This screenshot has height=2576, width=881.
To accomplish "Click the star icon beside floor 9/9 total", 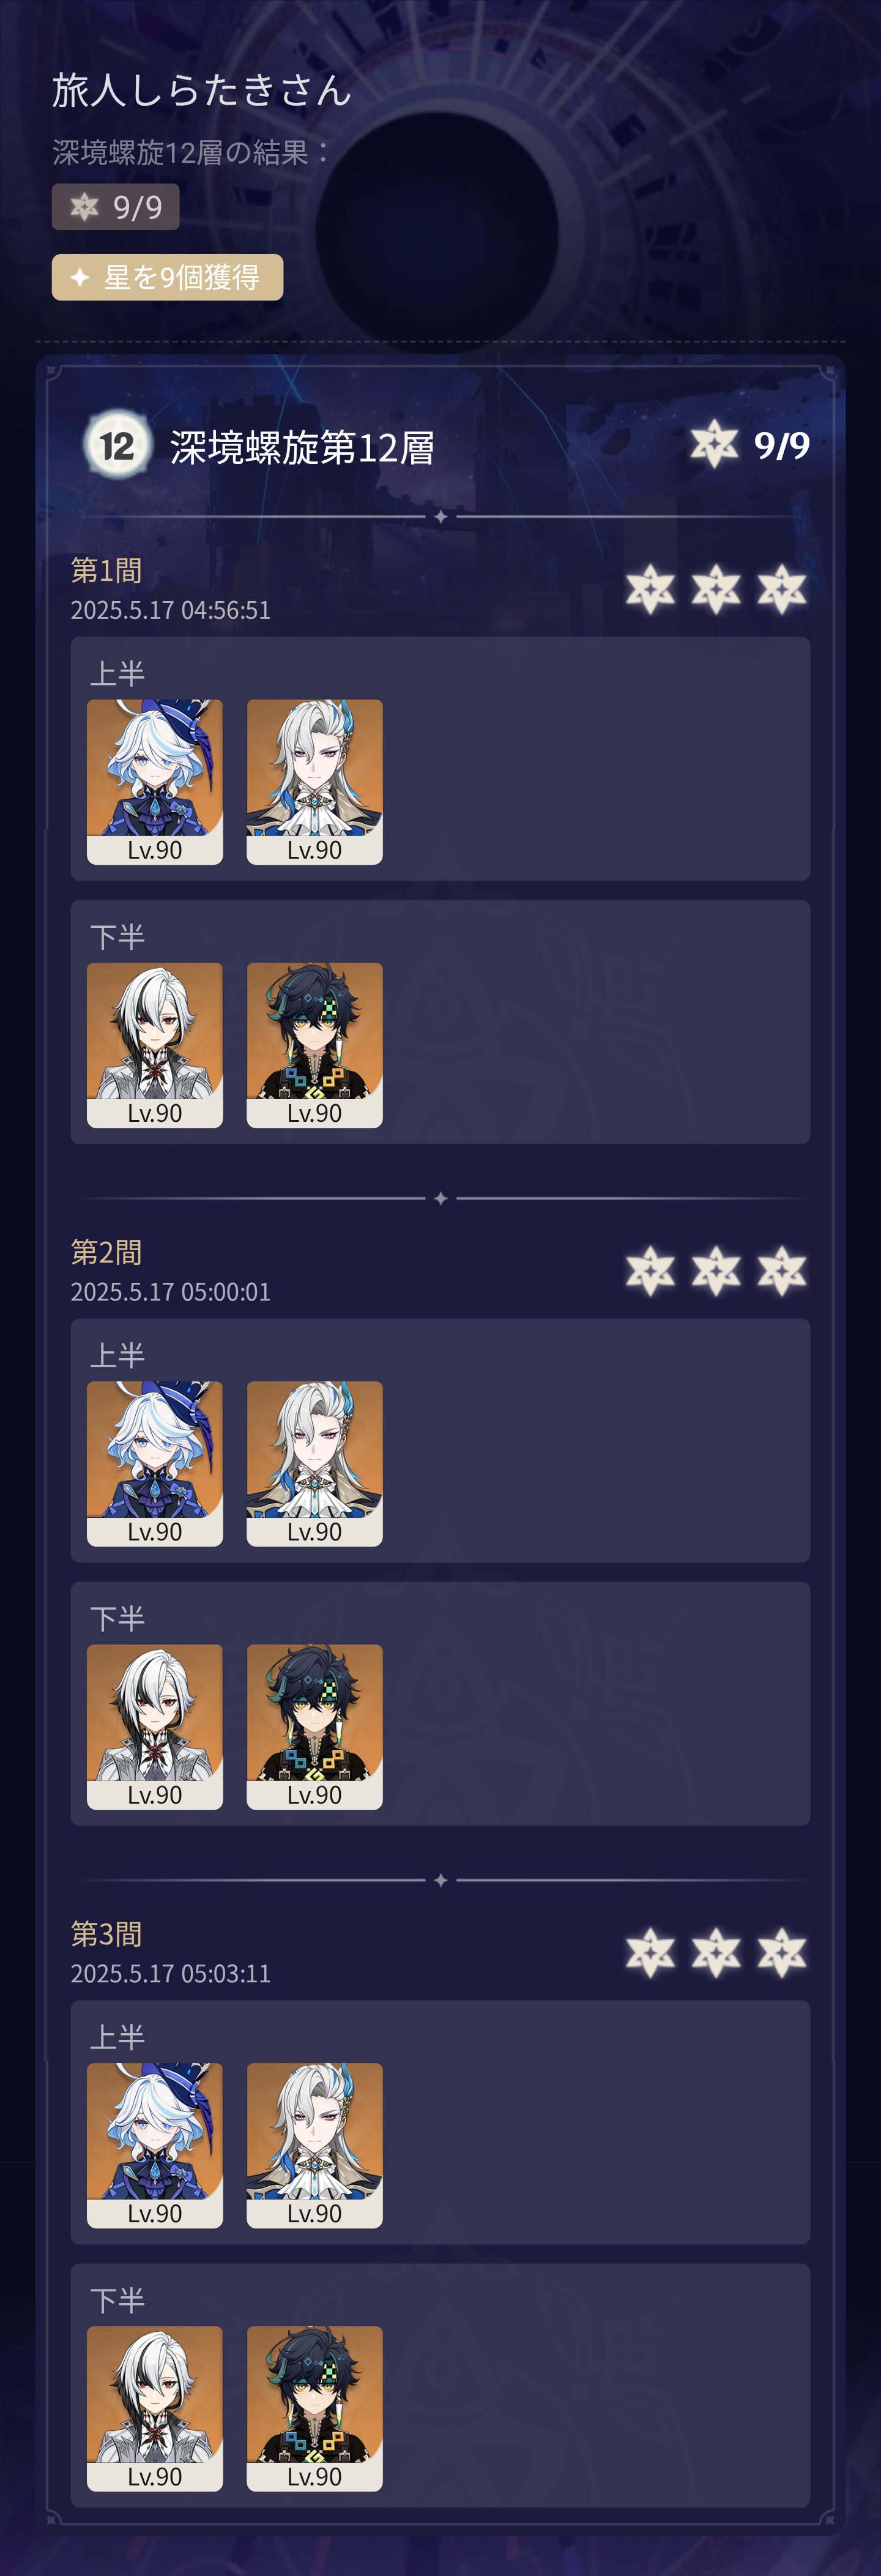I will (714, 444).
